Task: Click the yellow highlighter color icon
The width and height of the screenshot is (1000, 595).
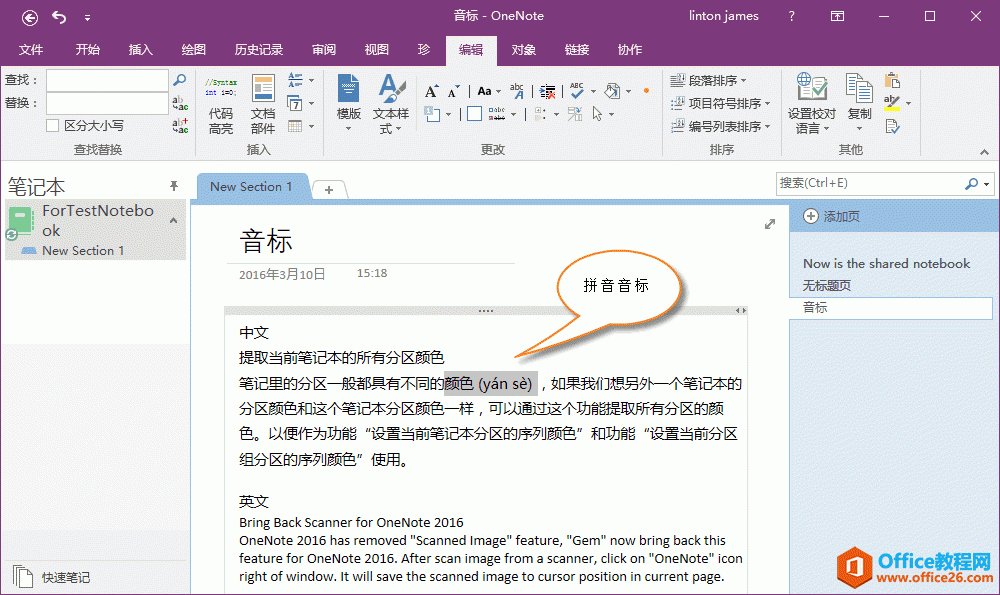Action: (893, 103)
